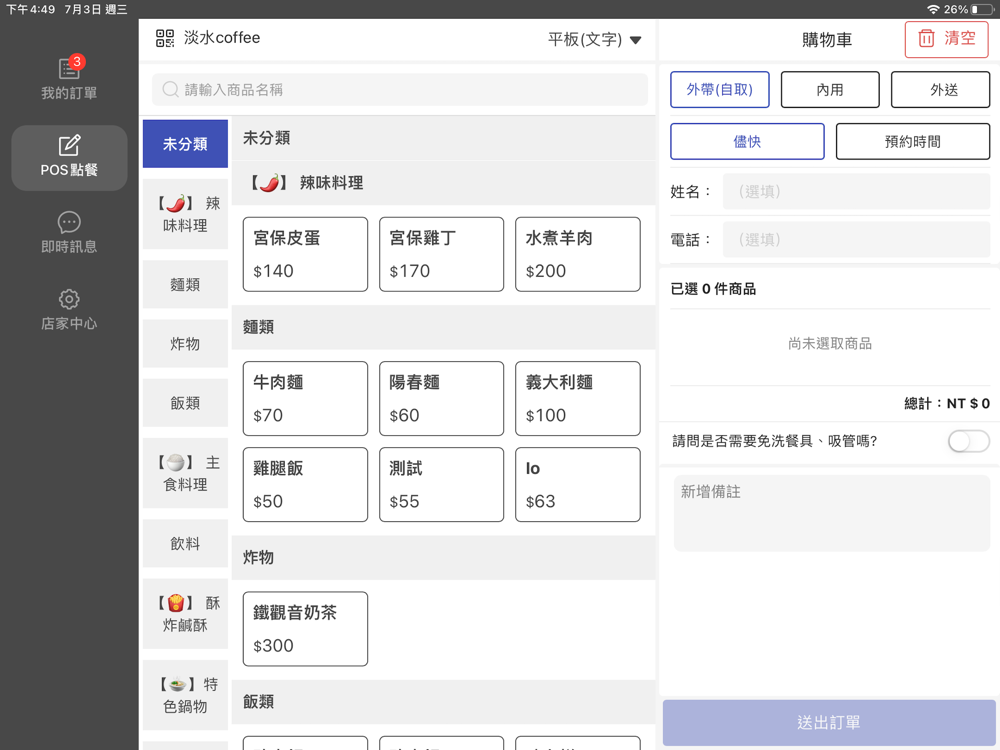
Task: Select 預約時間 scheduling option
Action: point(913,142)
